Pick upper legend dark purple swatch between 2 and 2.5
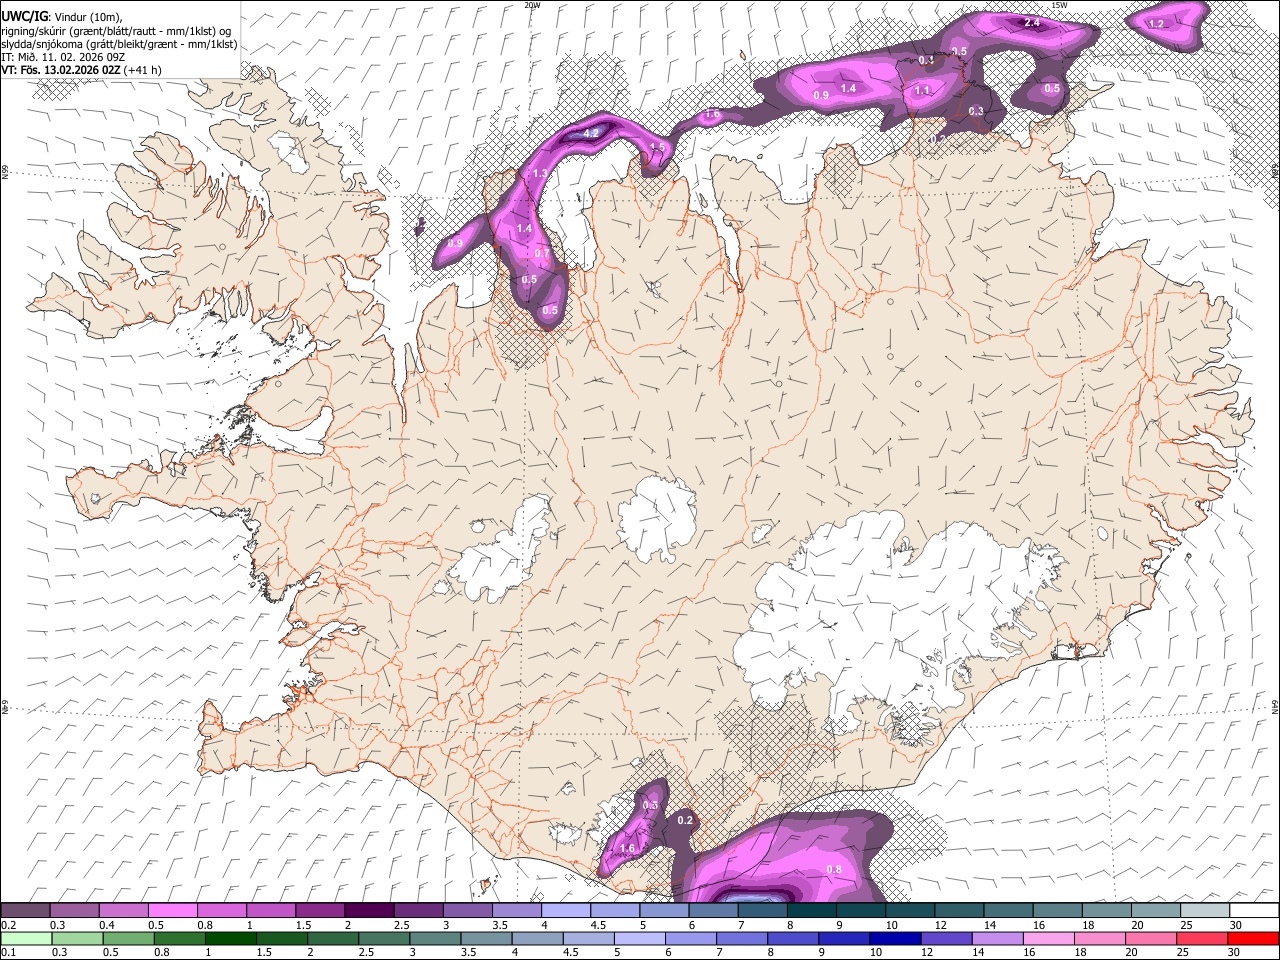The image size is (1280, 960). tap(369, 910)
